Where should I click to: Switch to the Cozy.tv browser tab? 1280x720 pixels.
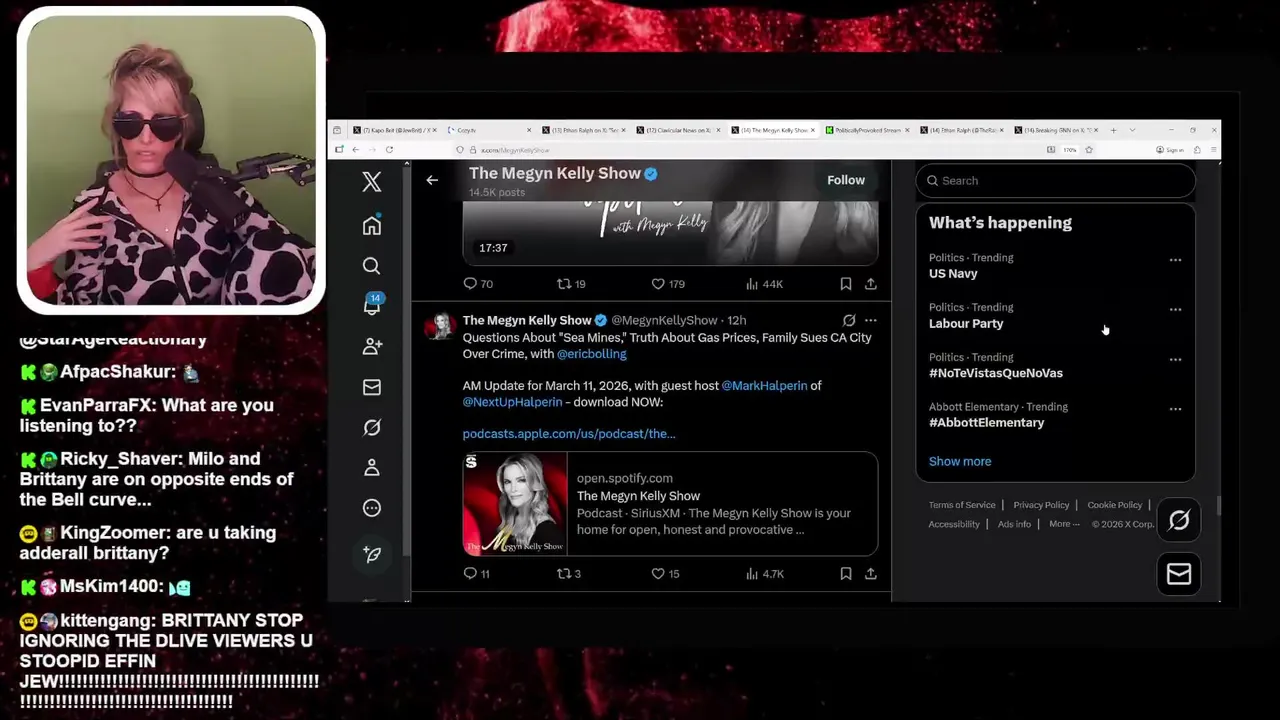487,130
